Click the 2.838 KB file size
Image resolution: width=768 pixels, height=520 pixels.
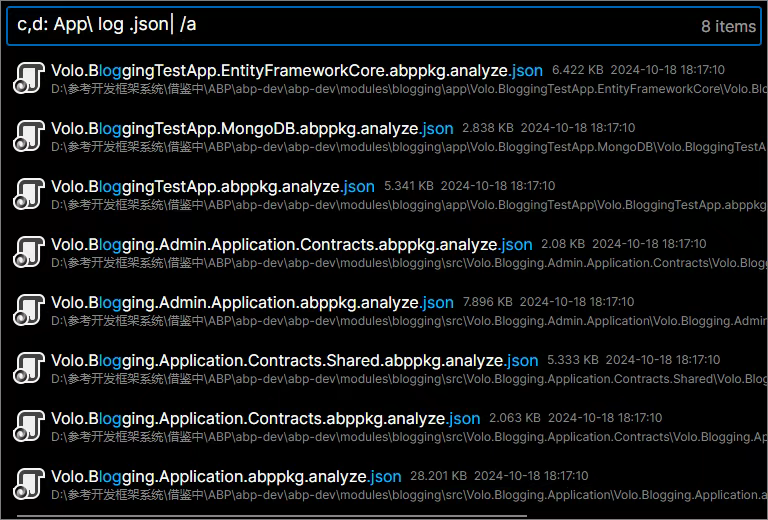[488, 128]
